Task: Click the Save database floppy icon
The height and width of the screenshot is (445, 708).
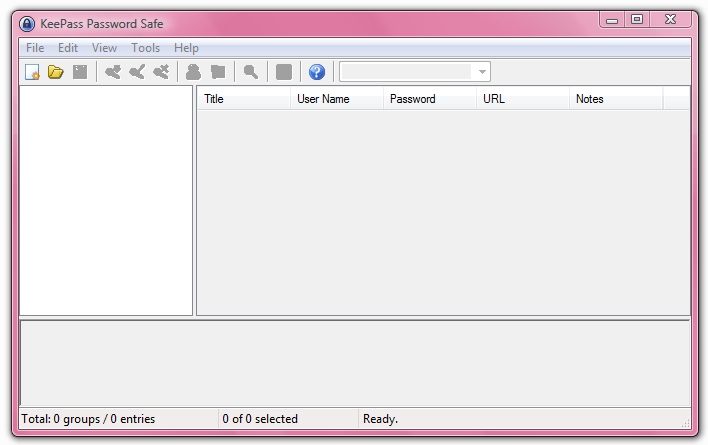Action: click(x=80, y=72)
